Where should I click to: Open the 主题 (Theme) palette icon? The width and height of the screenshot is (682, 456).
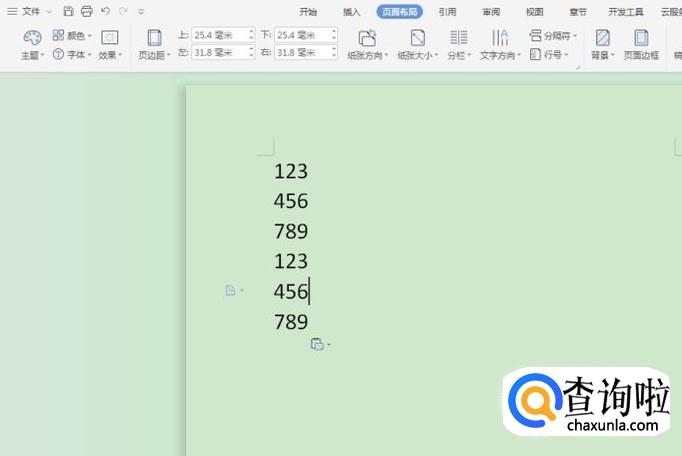point(32,38)
